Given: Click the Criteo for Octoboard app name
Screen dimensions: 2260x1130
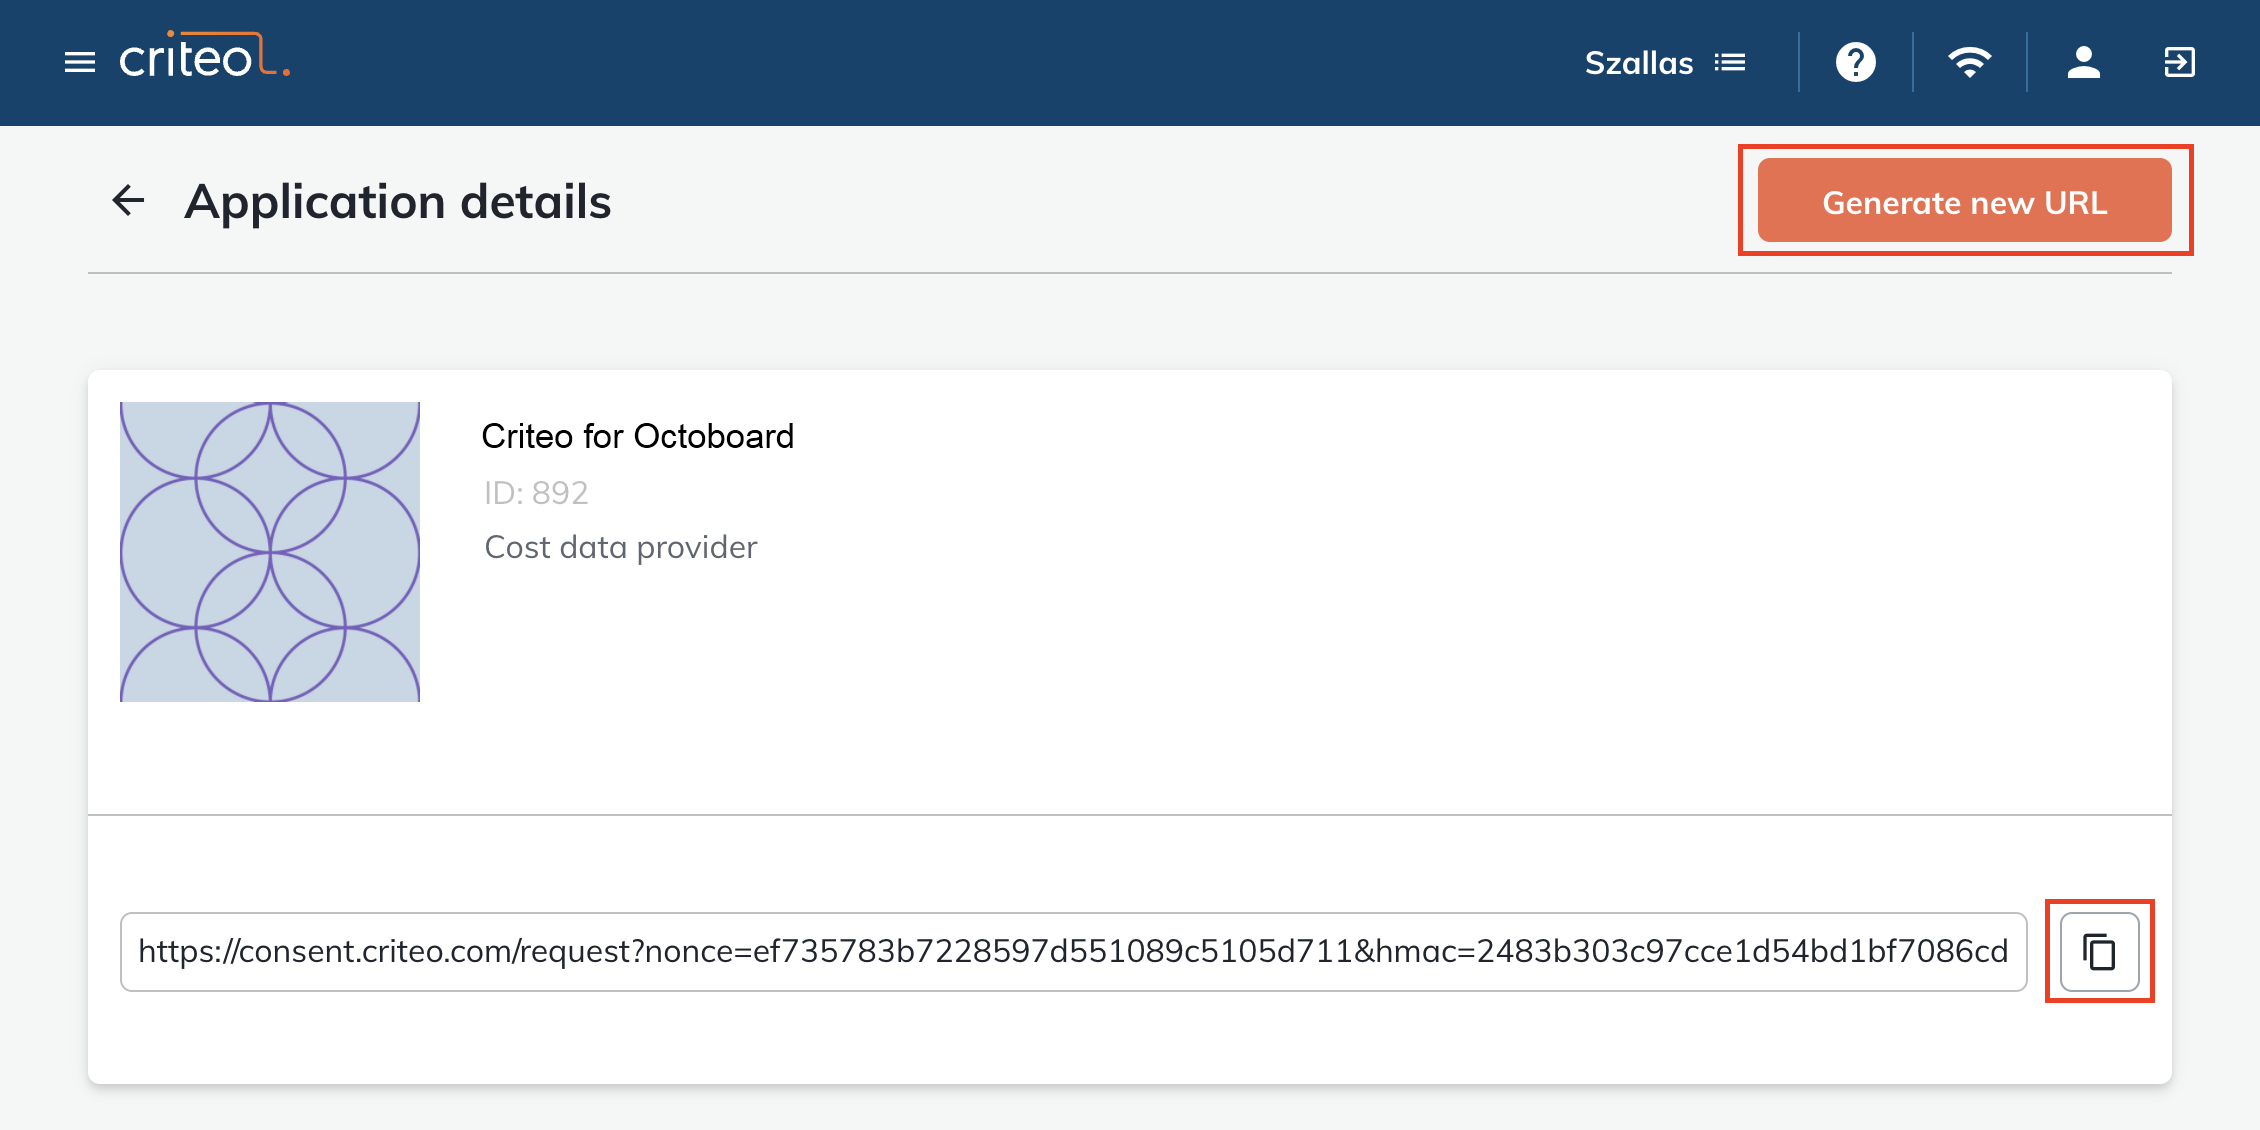Looking at the screenshot, I should tap(638, 436).
